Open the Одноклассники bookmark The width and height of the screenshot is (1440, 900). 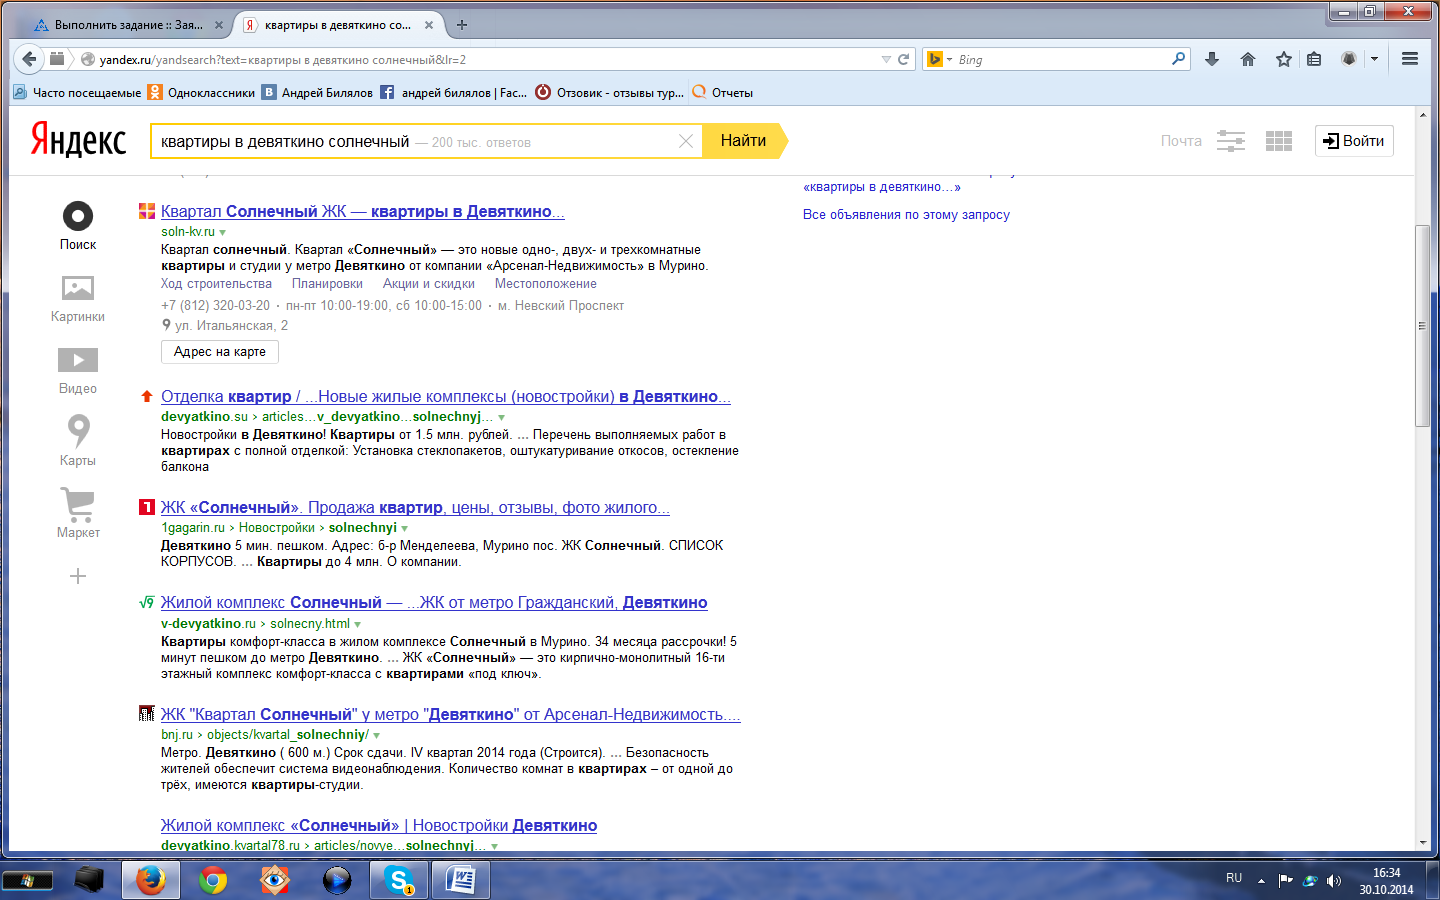pyautogui.click(x=201, y=92)
